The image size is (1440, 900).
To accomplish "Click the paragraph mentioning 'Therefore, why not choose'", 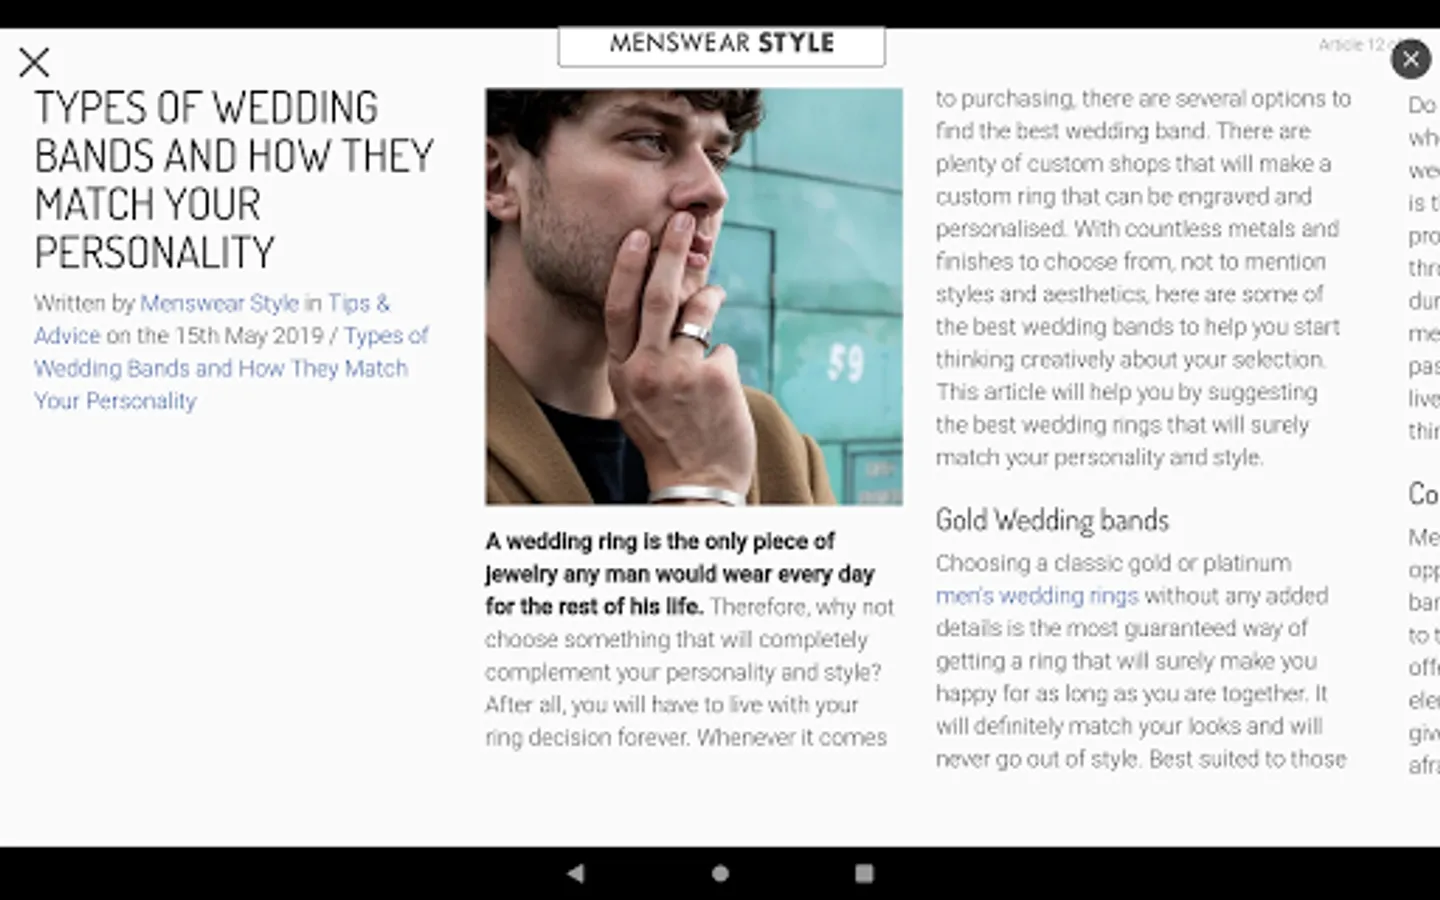I will [689, 639].
